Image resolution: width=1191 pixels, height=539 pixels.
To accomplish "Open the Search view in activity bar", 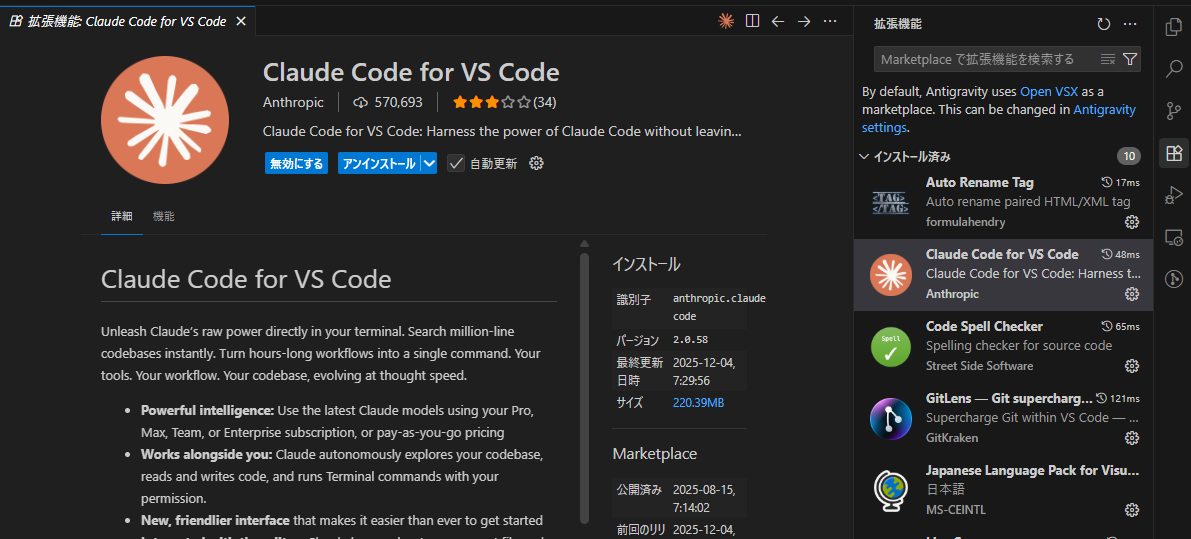I will tap(1174, 70).
